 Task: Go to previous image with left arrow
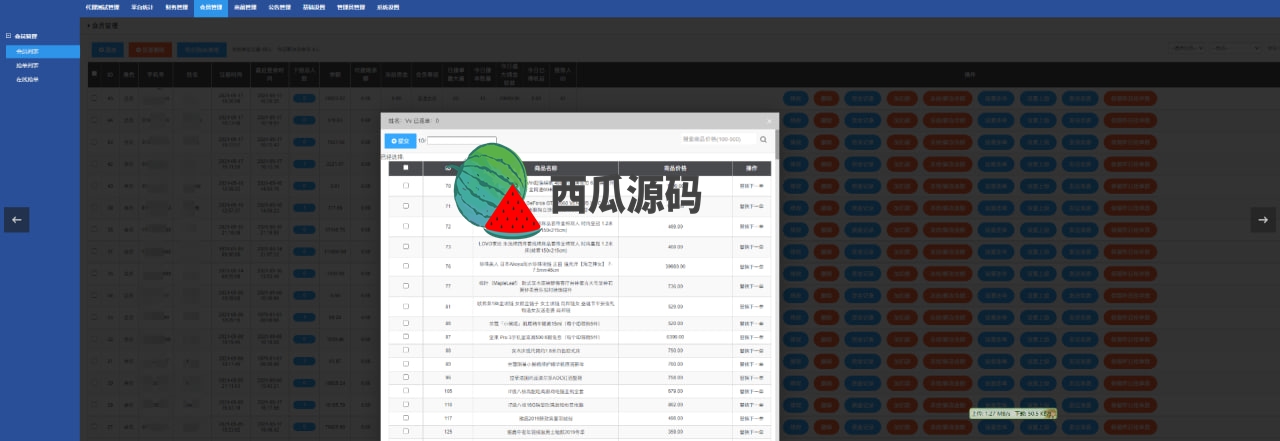point(16,220)
